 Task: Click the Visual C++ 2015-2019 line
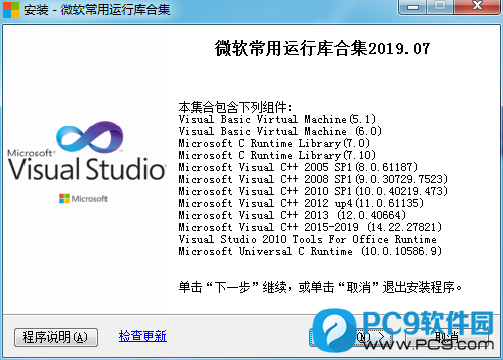click(x=310, y=227)
